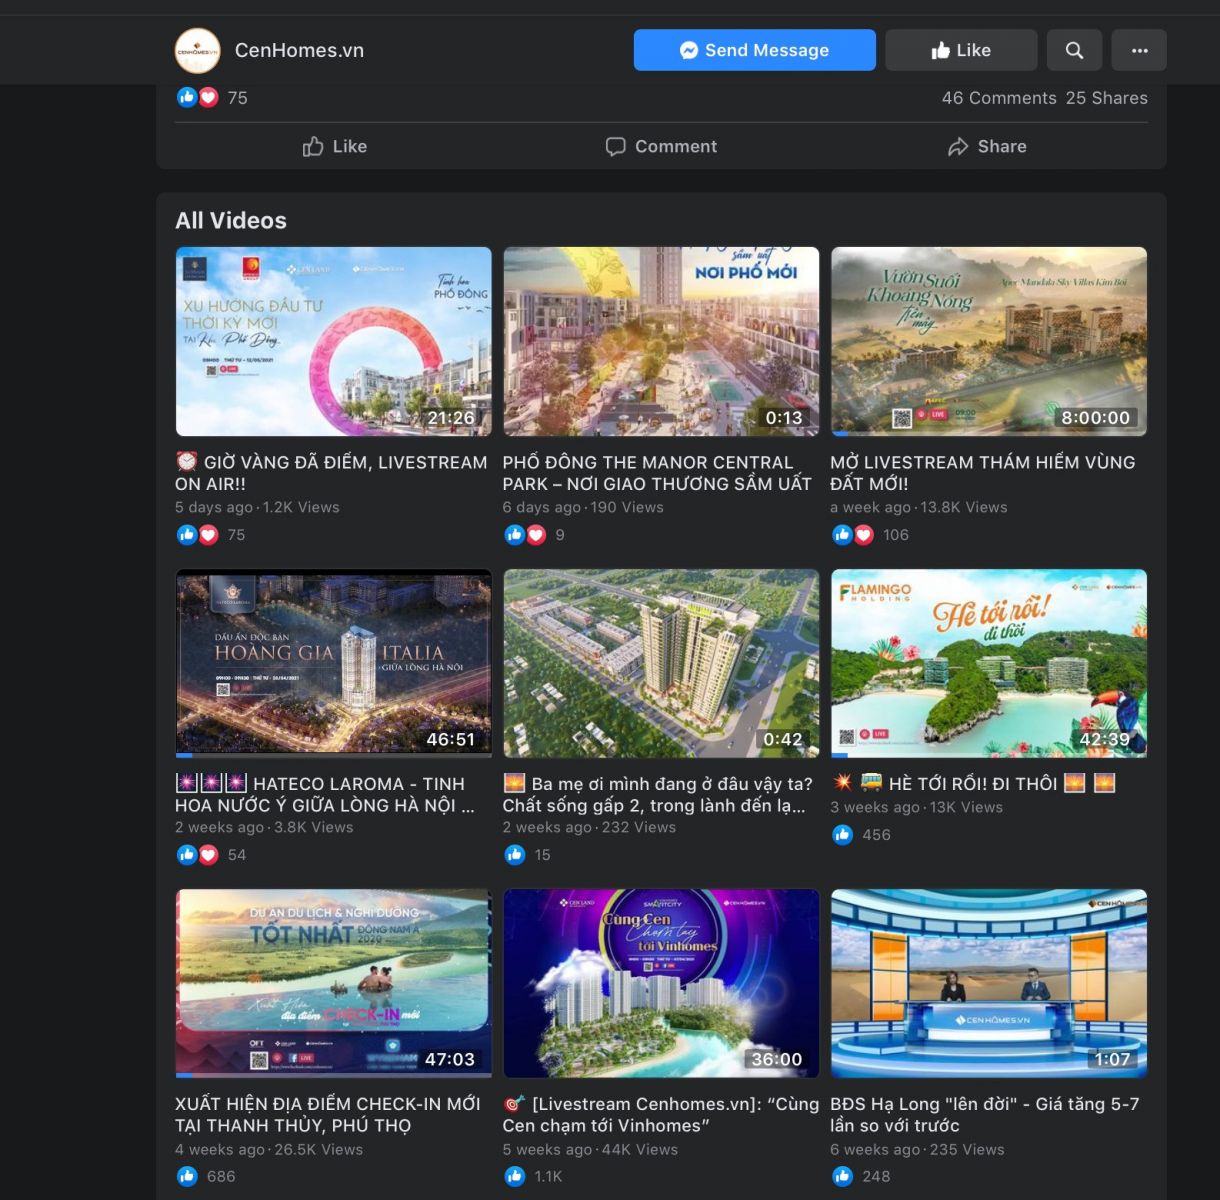Play the 46:51 Hoàng Gia Italia video
The height and width of the screenshot is (1200, 1220).
pyautogui.click(x=333, y=662)
